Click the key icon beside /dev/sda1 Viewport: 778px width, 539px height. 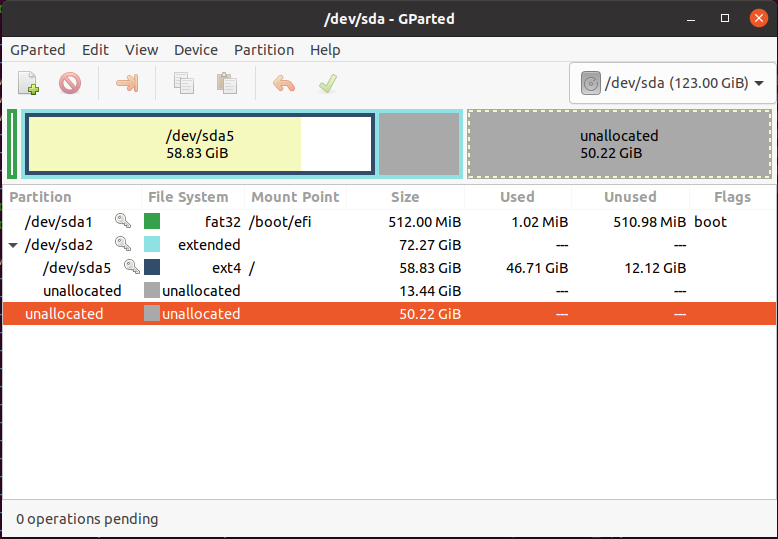click(x=123, y=221)
